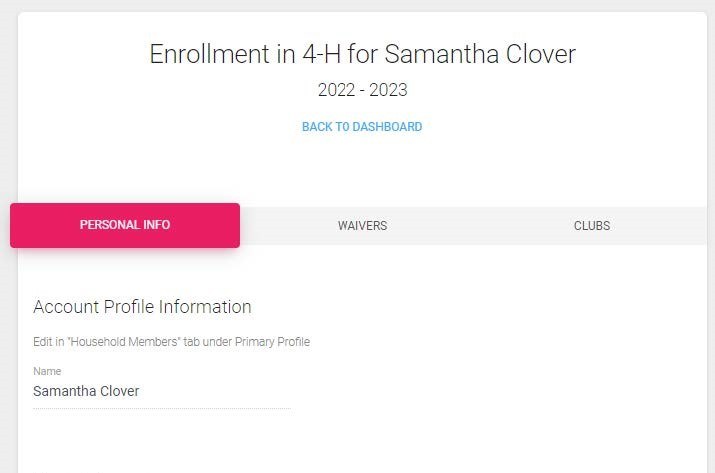Click the word Account in the section heading
This screenshot has width=715, height=473.
click(66, 307)
